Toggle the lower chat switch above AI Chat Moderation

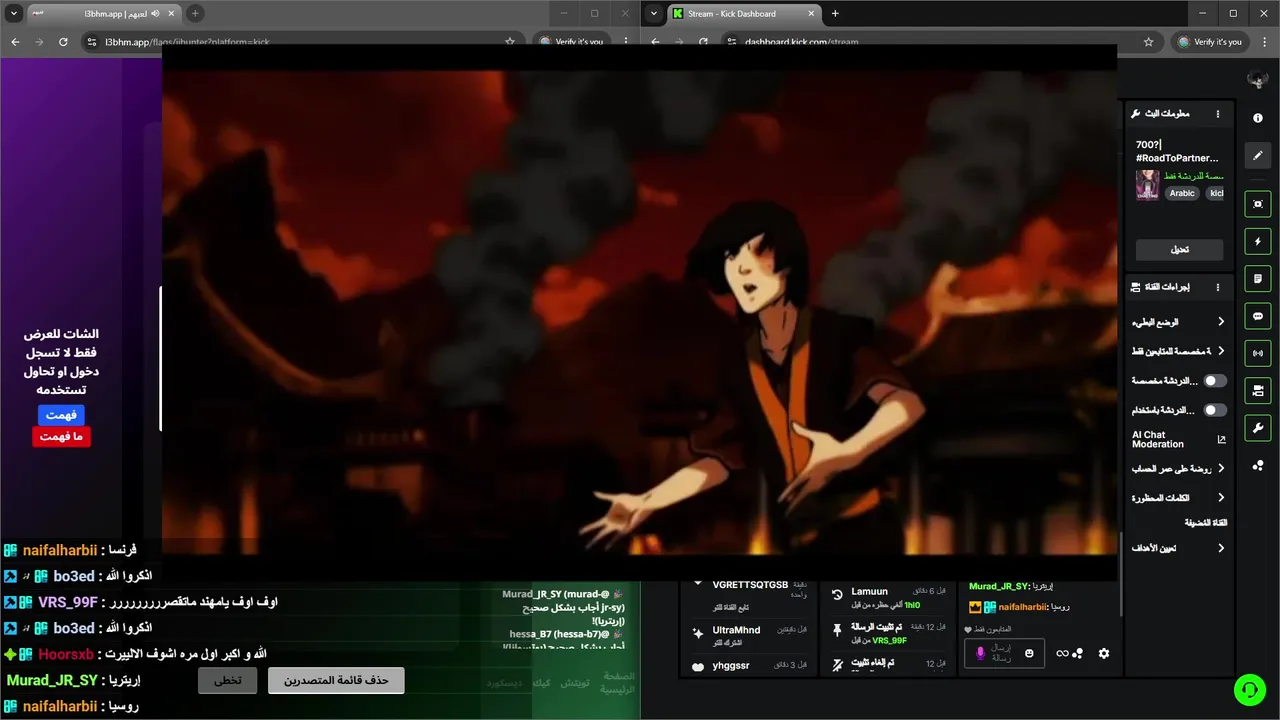click(x=1215, y=410)
